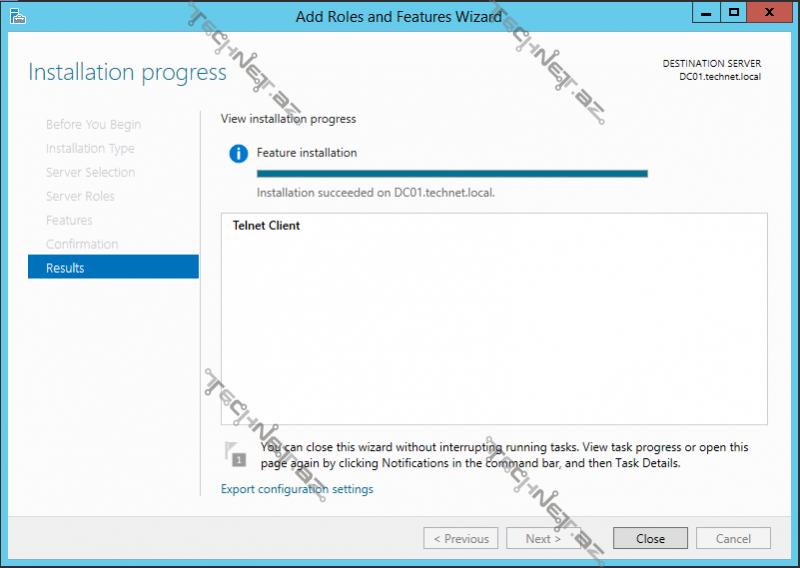Open Export configuration settings link
Image resolution: width=800 pixels, height=568 pixels.
click(297, 489)
